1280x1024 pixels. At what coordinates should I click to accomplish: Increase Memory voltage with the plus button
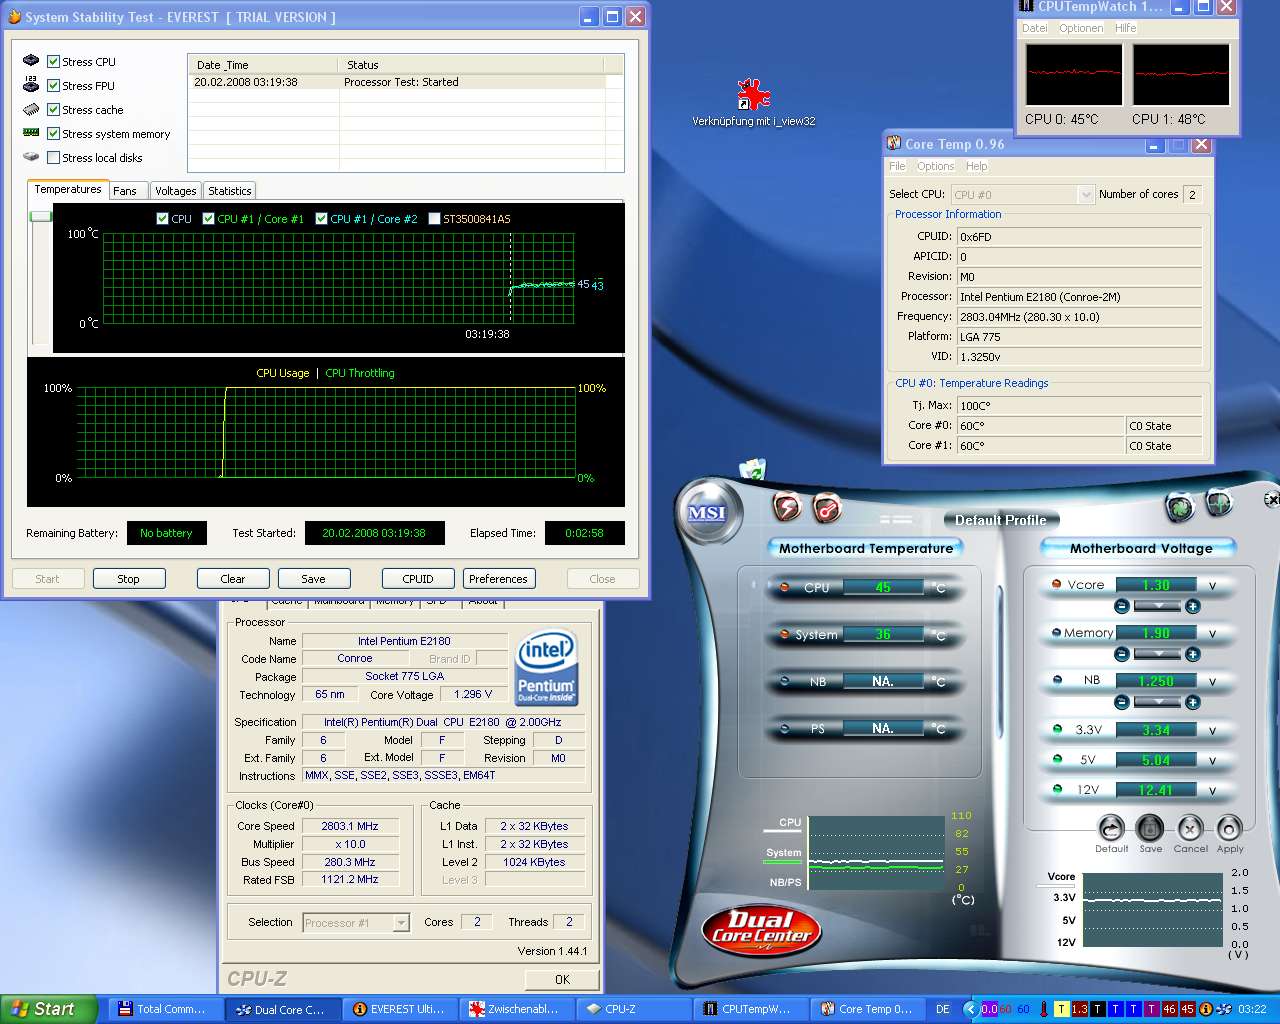point(1192,654)
